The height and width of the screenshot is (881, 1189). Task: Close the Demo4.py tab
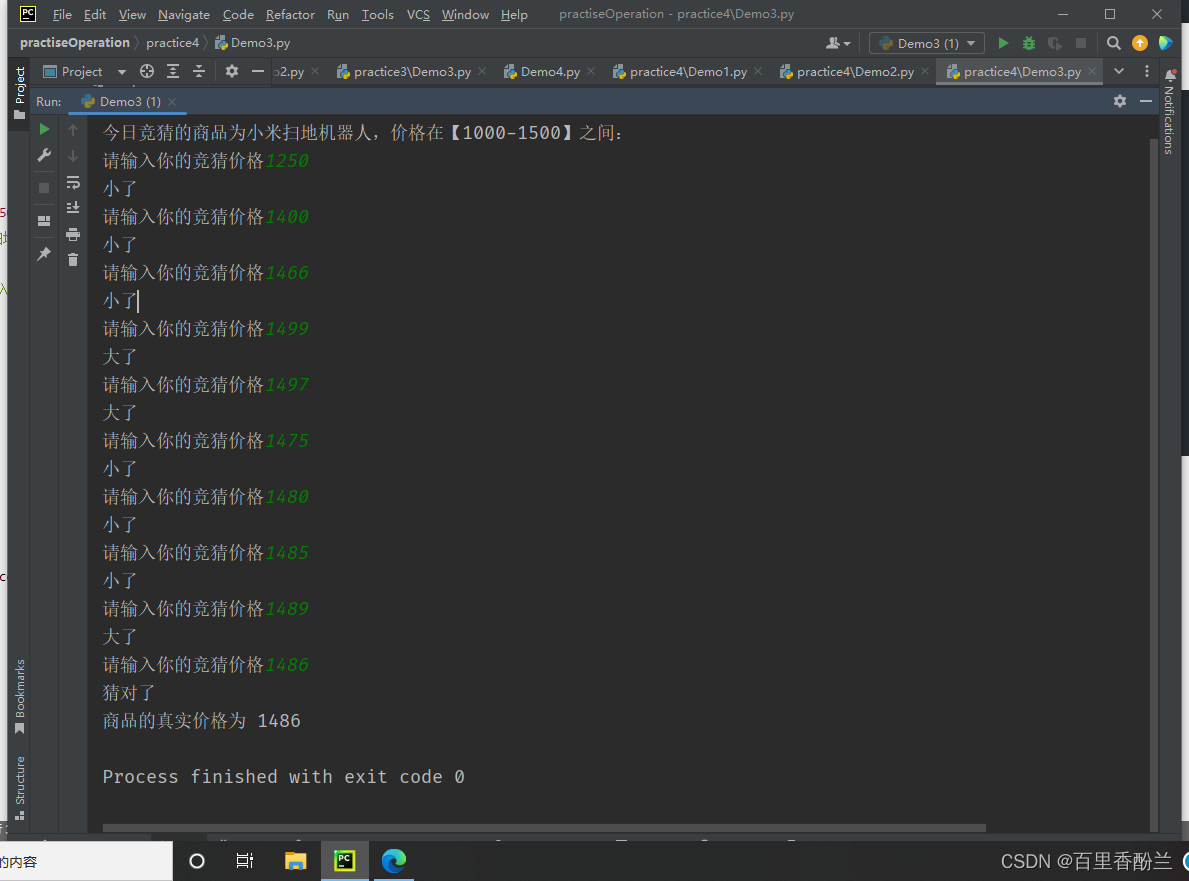coord(591,71)
